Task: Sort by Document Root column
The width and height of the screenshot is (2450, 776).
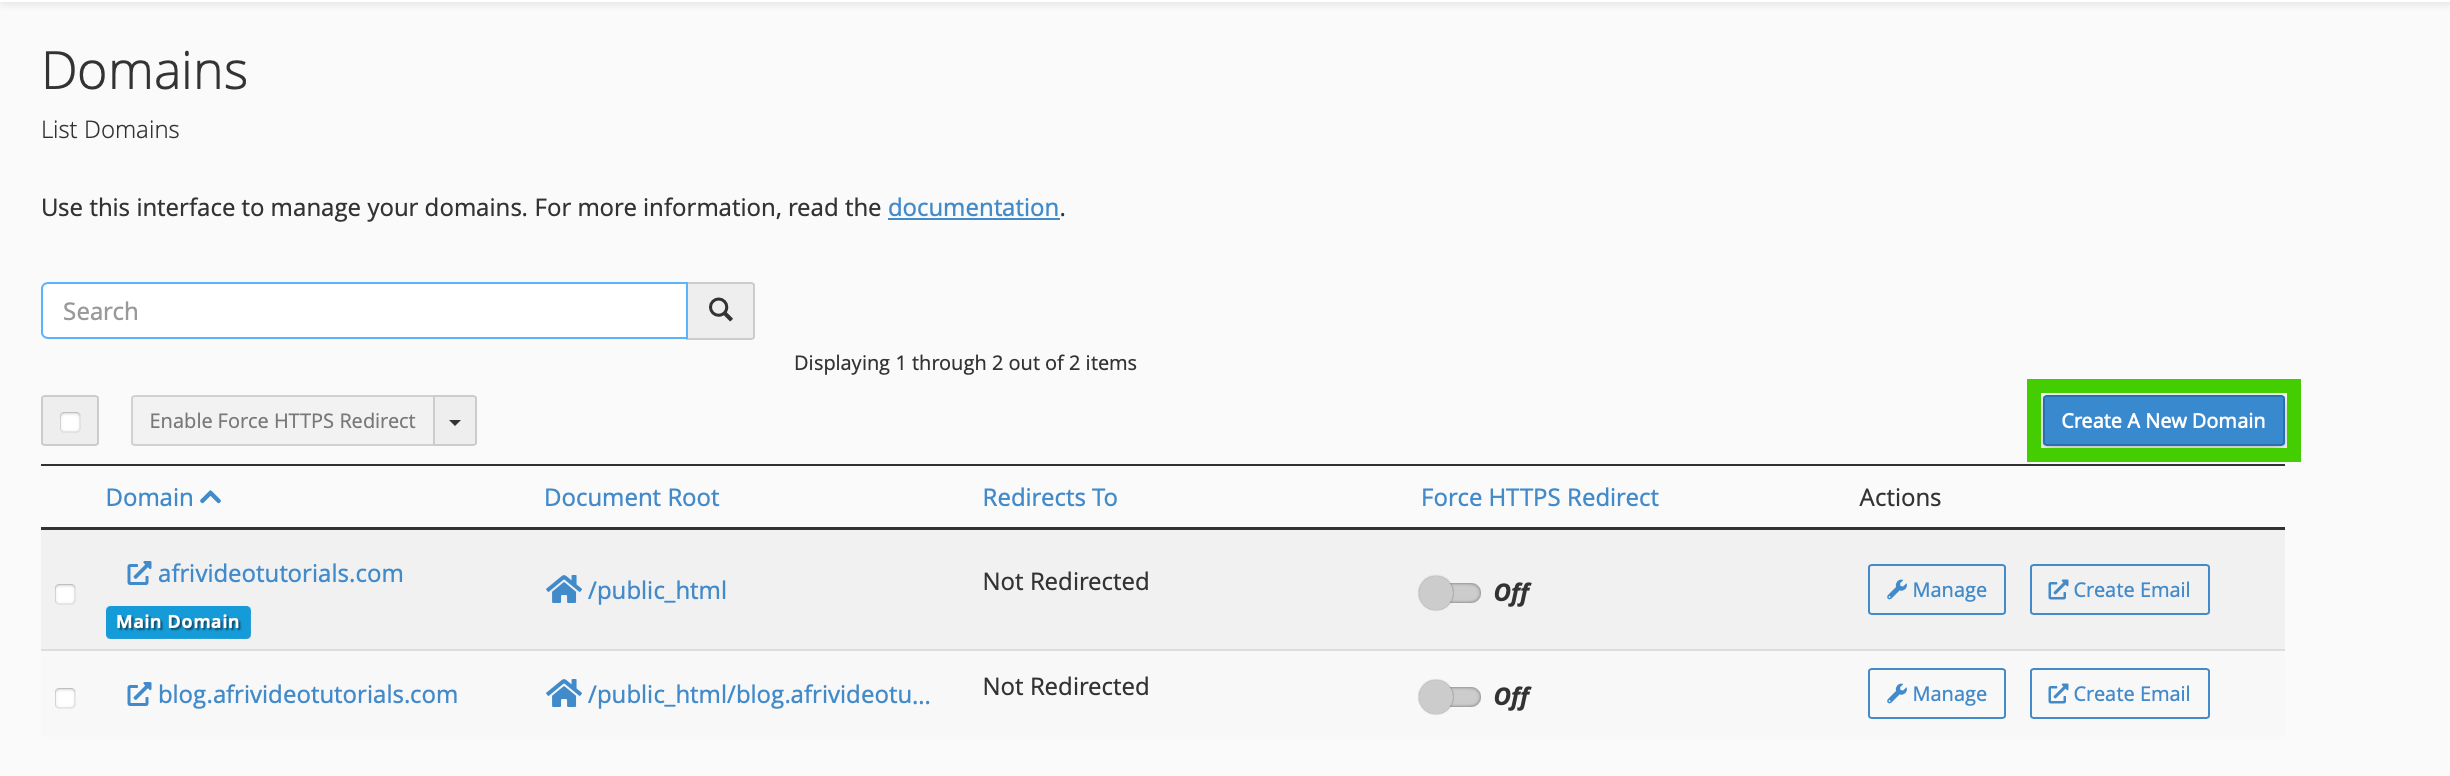Action: tap(631, 497)
